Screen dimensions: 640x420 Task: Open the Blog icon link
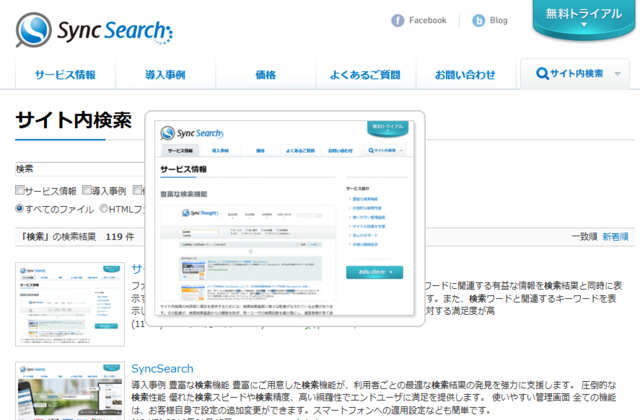[479, 20]
